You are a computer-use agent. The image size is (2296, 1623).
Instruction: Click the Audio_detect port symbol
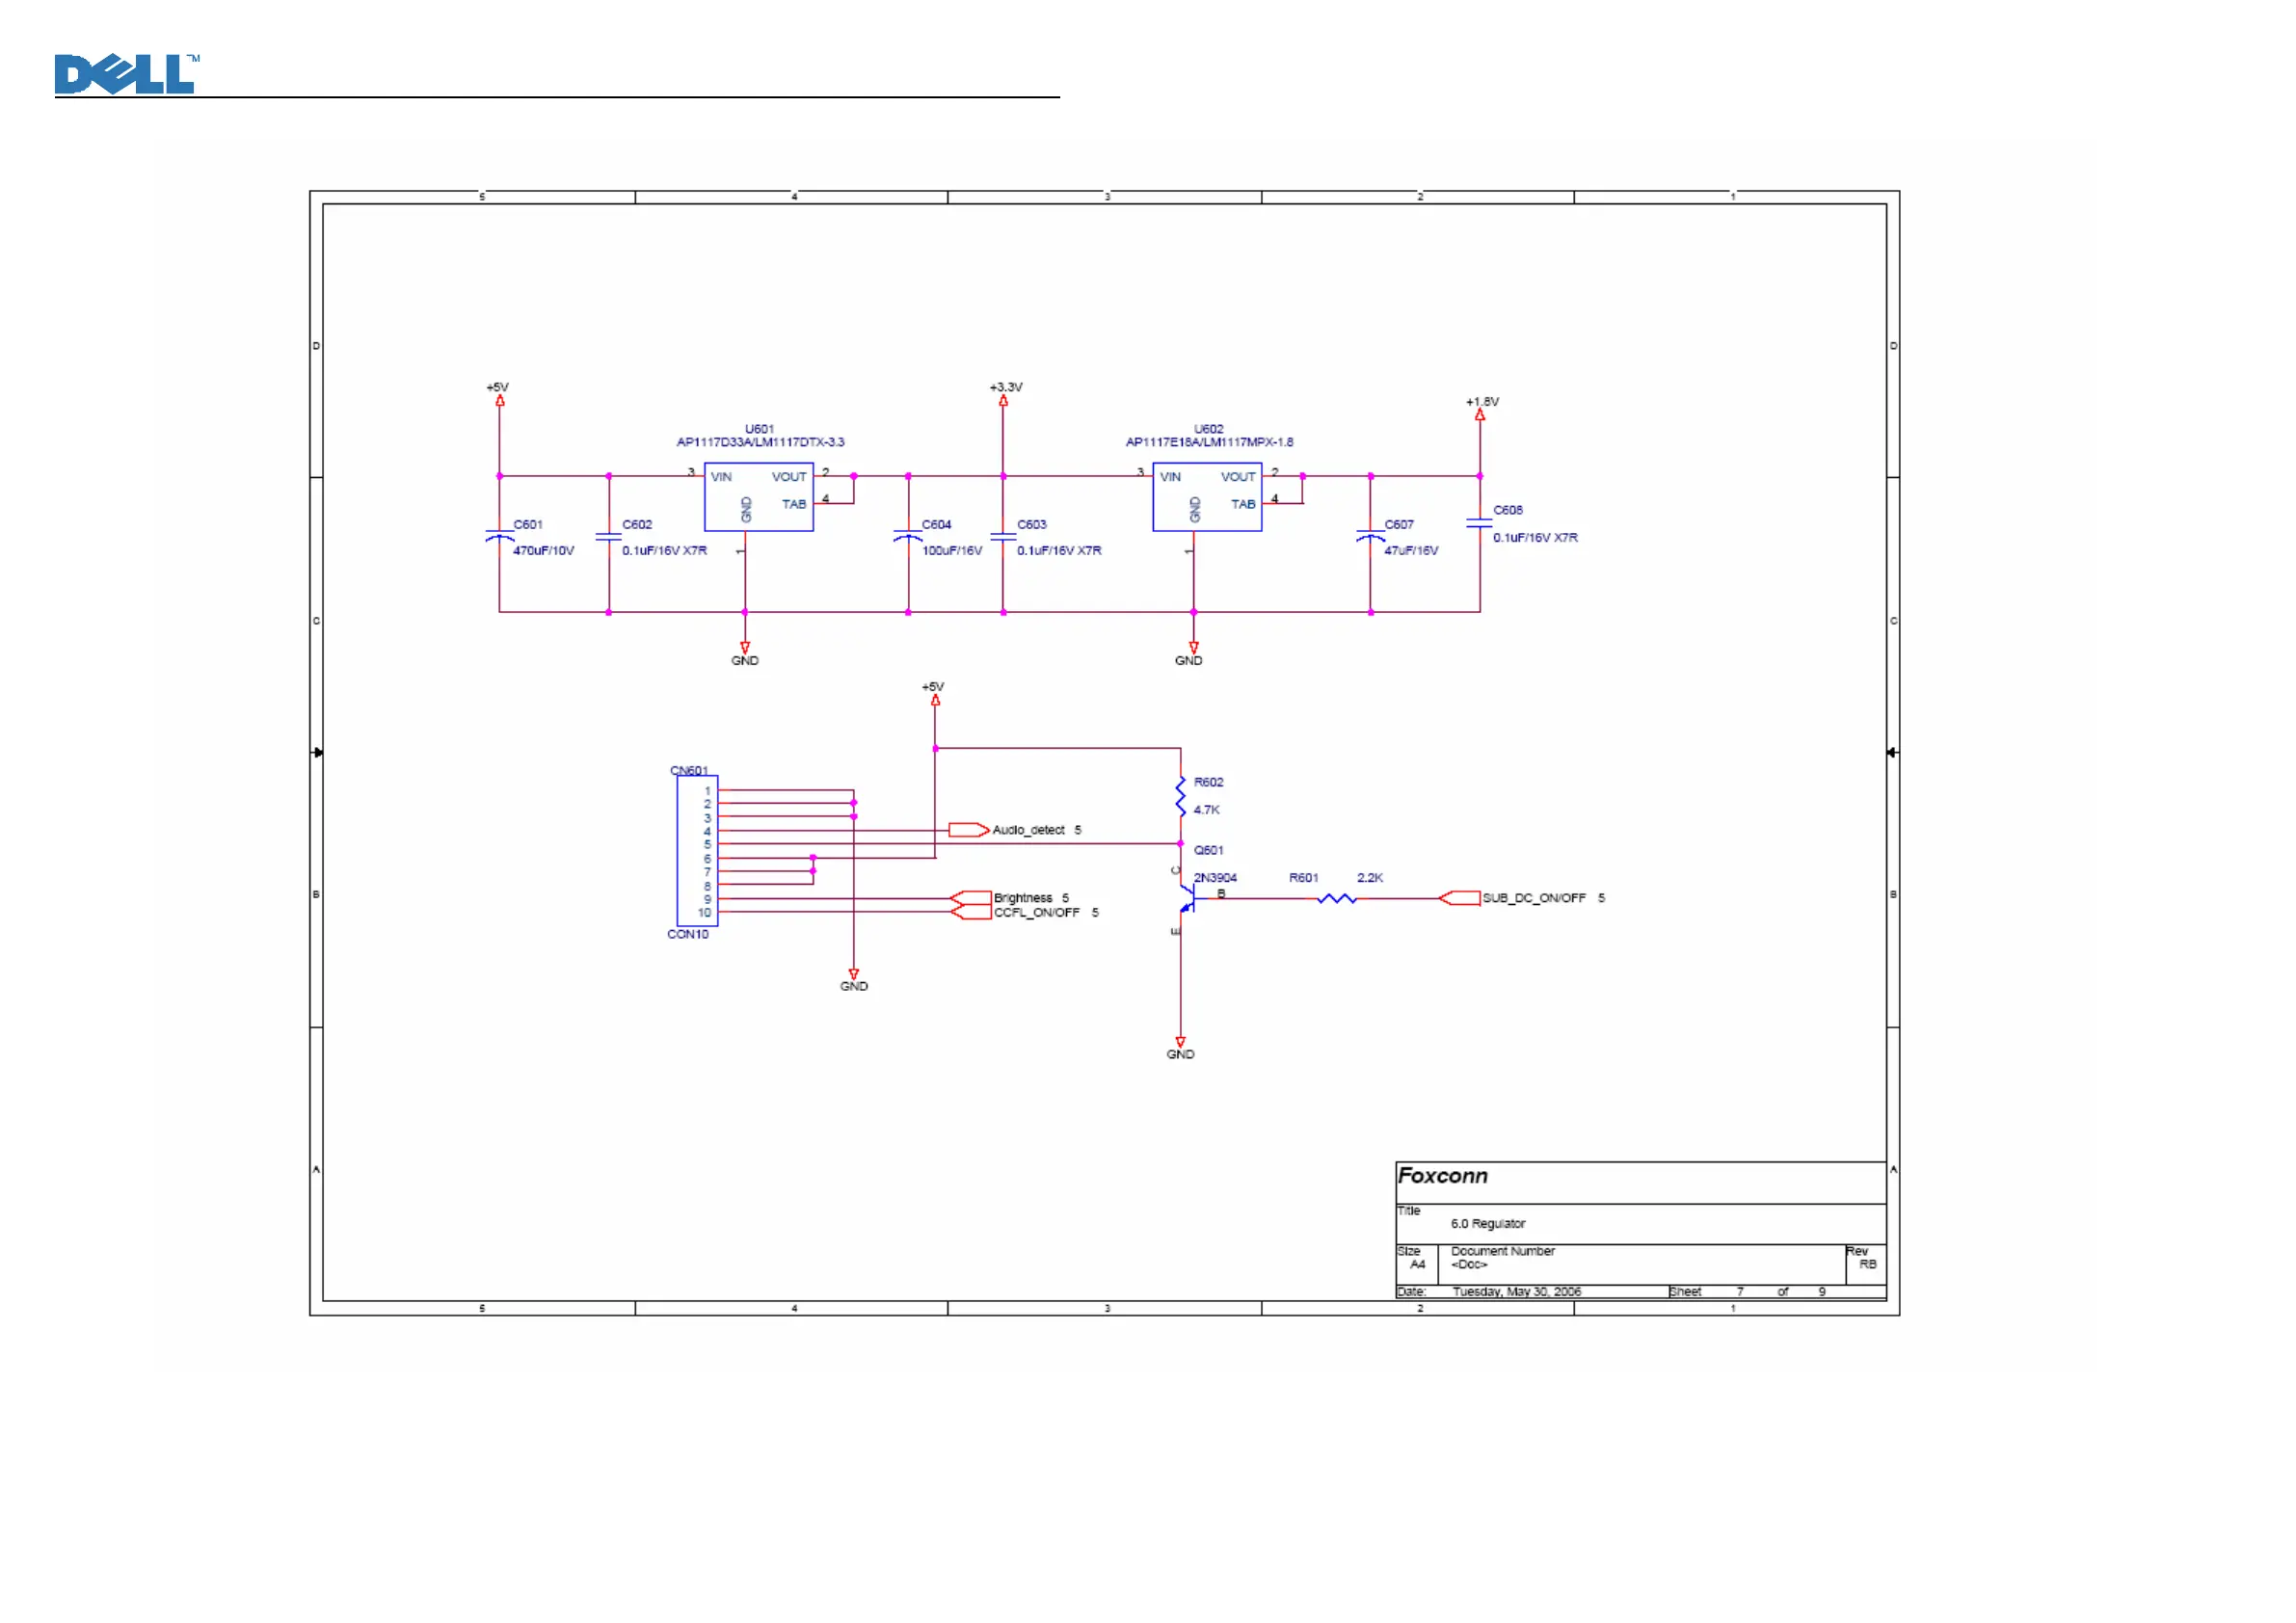click(967, 830)
